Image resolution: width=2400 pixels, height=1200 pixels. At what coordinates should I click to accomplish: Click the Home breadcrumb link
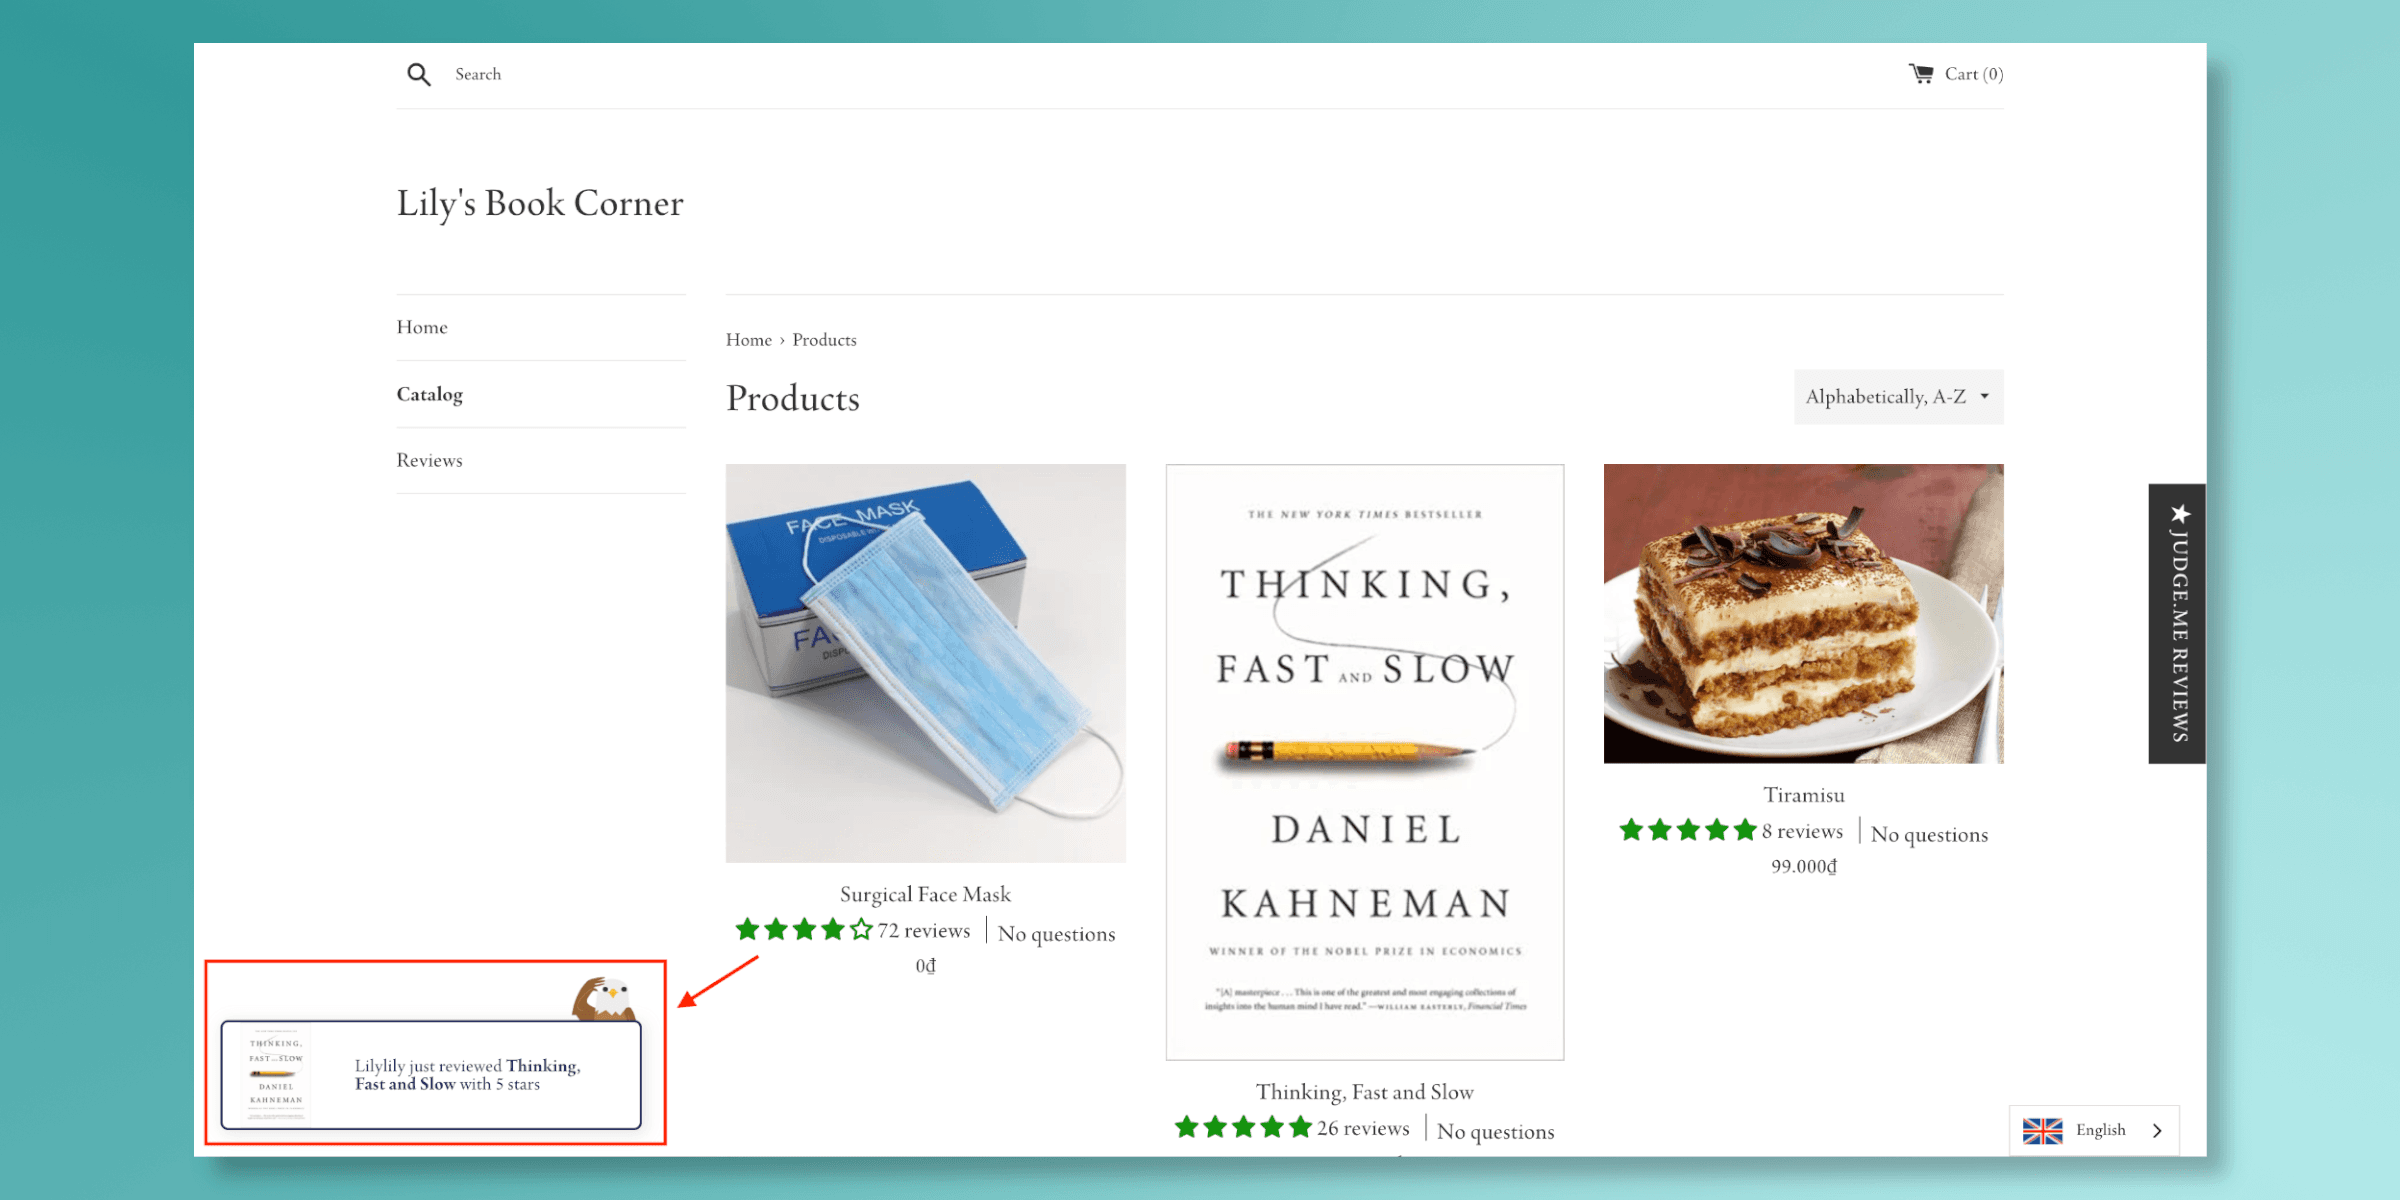[x=749, y=340]
